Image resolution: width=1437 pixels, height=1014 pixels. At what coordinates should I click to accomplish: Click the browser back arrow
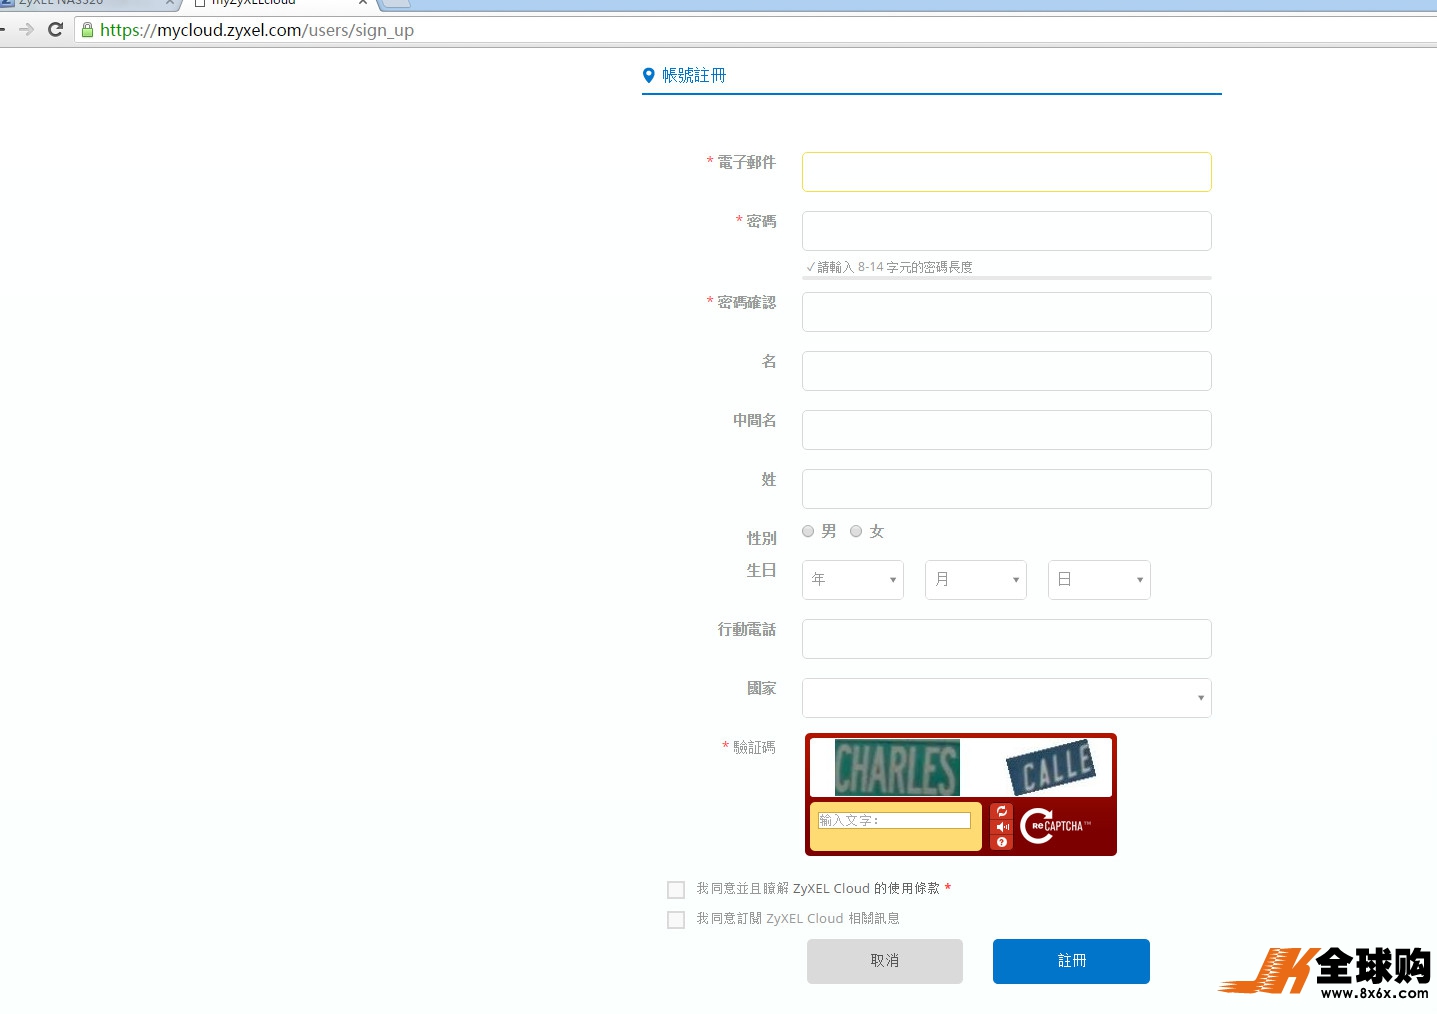point(3,30)
